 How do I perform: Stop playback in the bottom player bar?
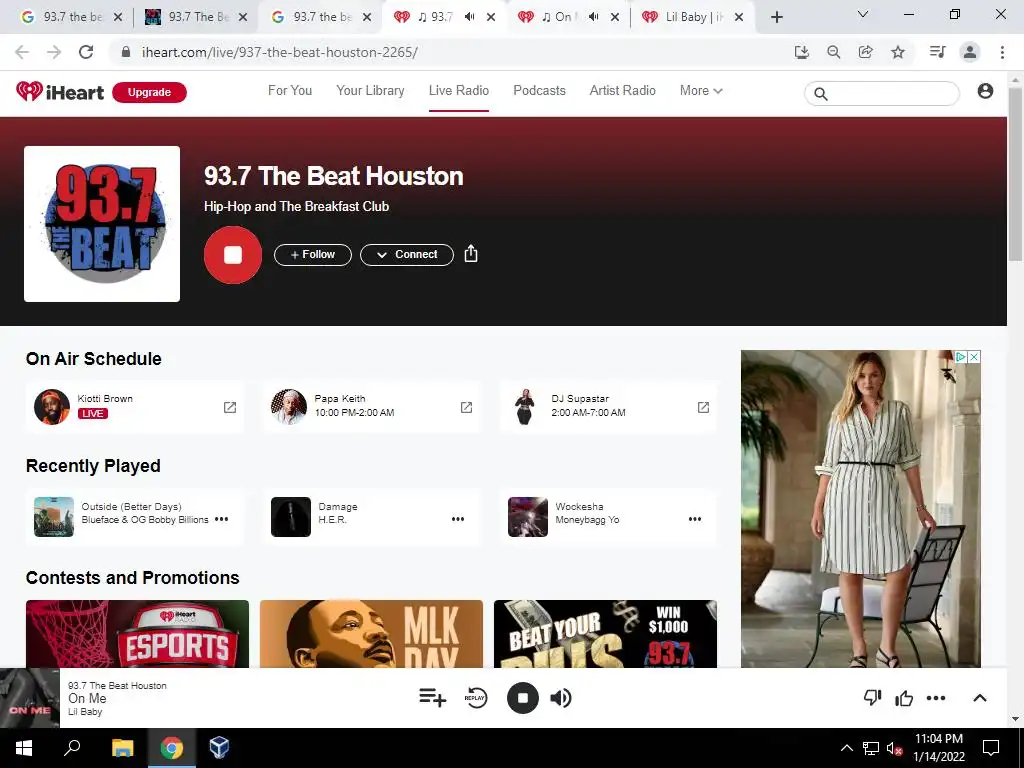tap(522, 697)
